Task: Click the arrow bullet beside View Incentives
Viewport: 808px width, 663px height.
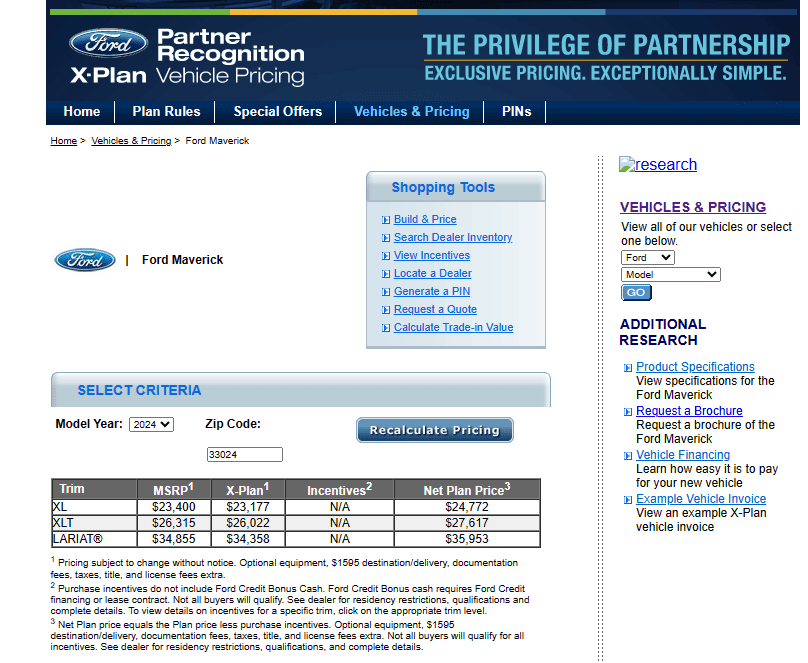Action: 386,256
